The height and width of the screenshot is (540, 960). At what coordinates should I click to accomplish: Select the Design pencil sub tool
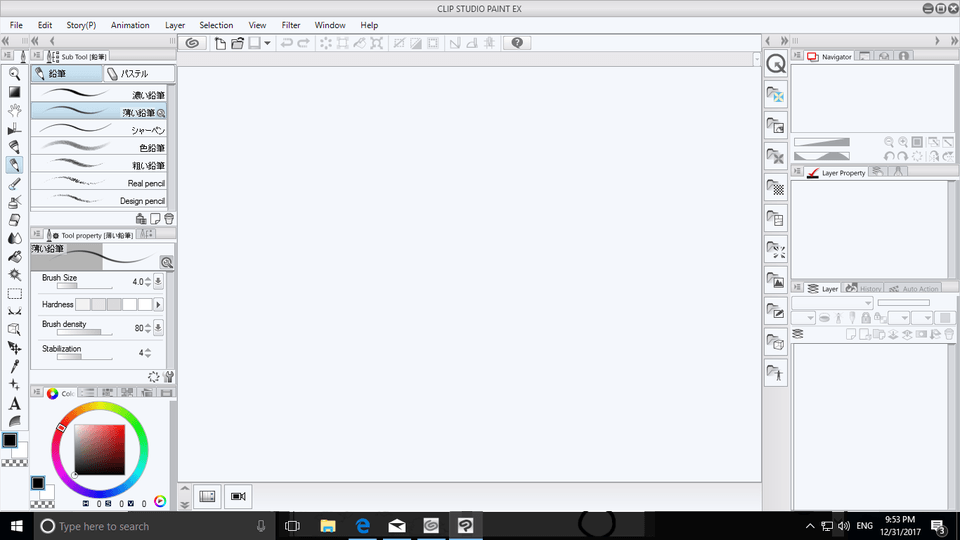click(99, 200)
